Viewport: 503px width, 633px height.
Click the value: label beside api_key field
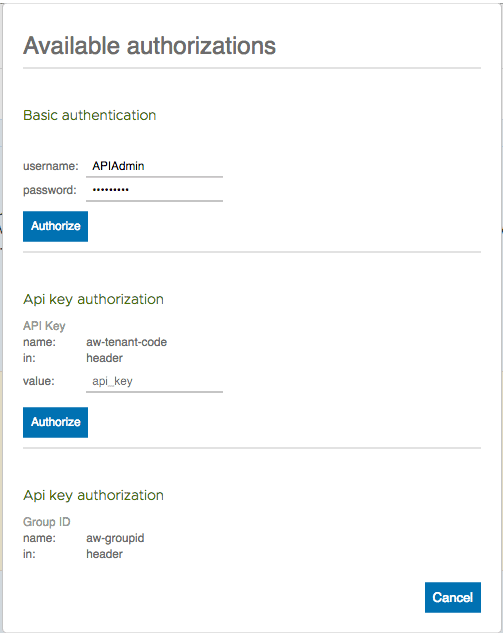point(39,381)
